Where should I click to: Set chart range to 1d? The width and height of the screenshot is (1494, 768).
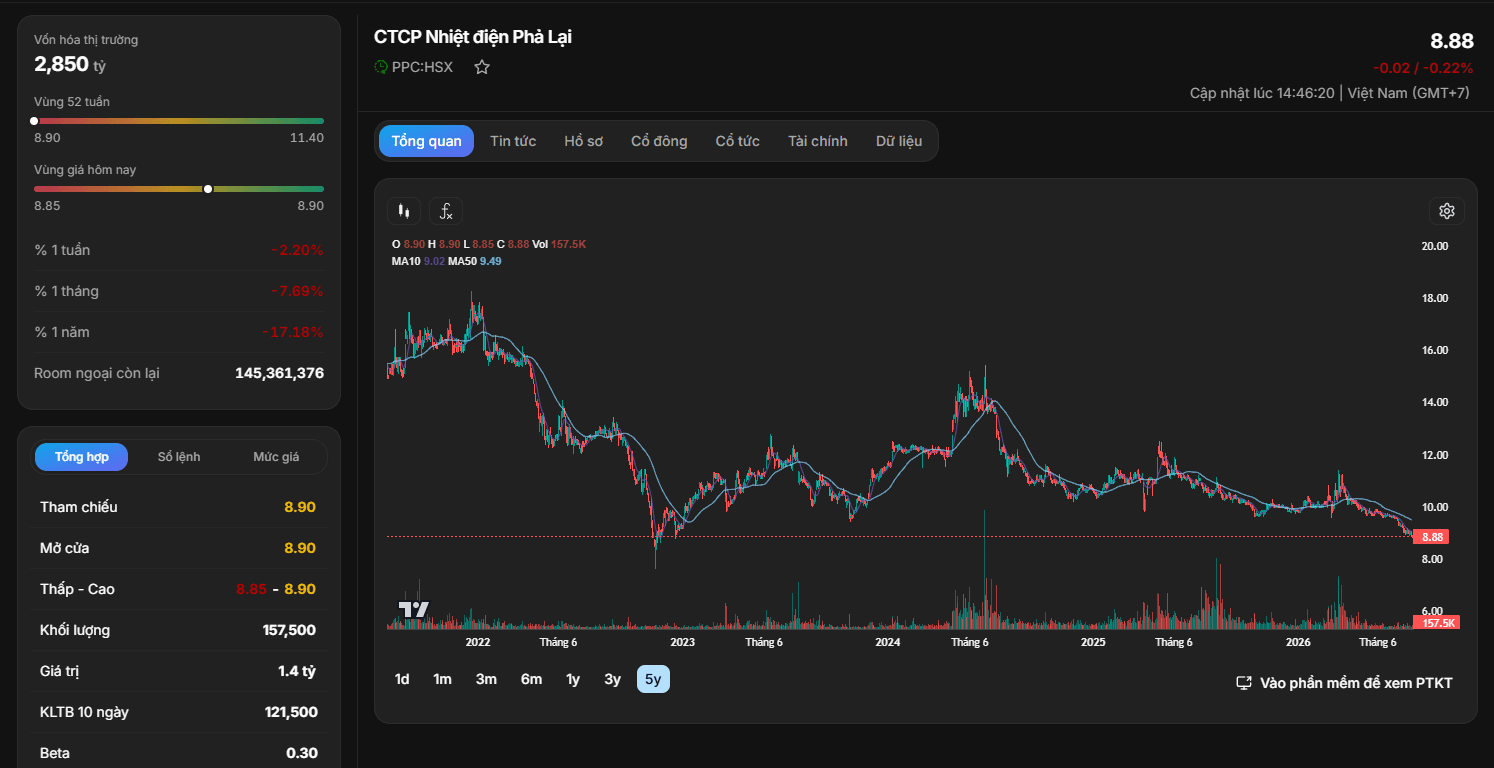click(x=402, y=679)
